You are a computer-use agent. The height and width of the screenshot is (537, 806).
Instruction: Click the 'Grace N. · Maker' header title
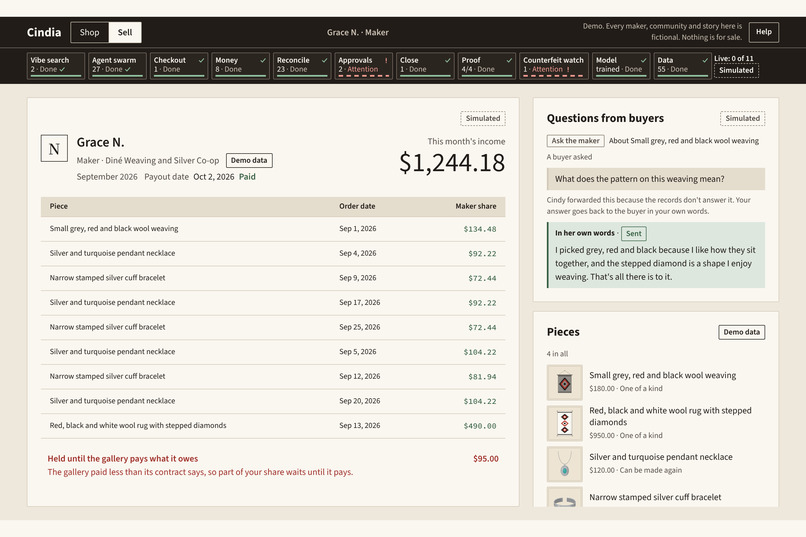358,32
